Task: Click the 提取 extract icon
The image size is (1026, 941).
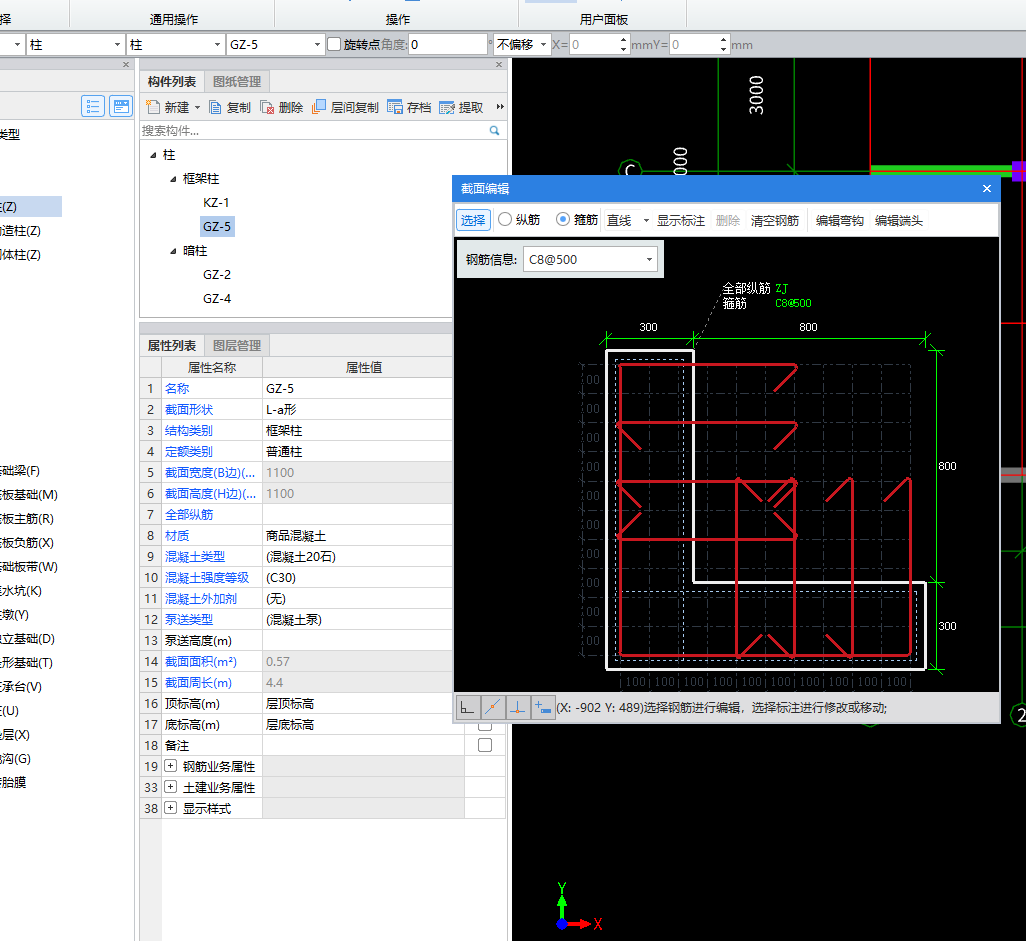Action: [x=447, y=107]
